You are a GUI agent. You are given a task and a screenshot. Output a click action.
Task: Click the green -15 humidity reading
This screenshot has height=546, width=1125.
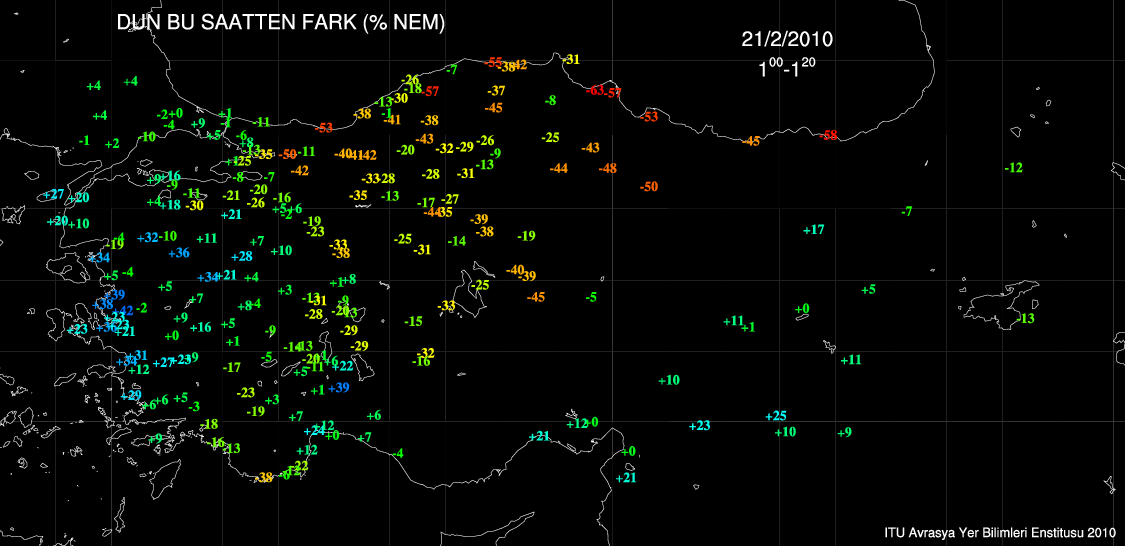413,321
